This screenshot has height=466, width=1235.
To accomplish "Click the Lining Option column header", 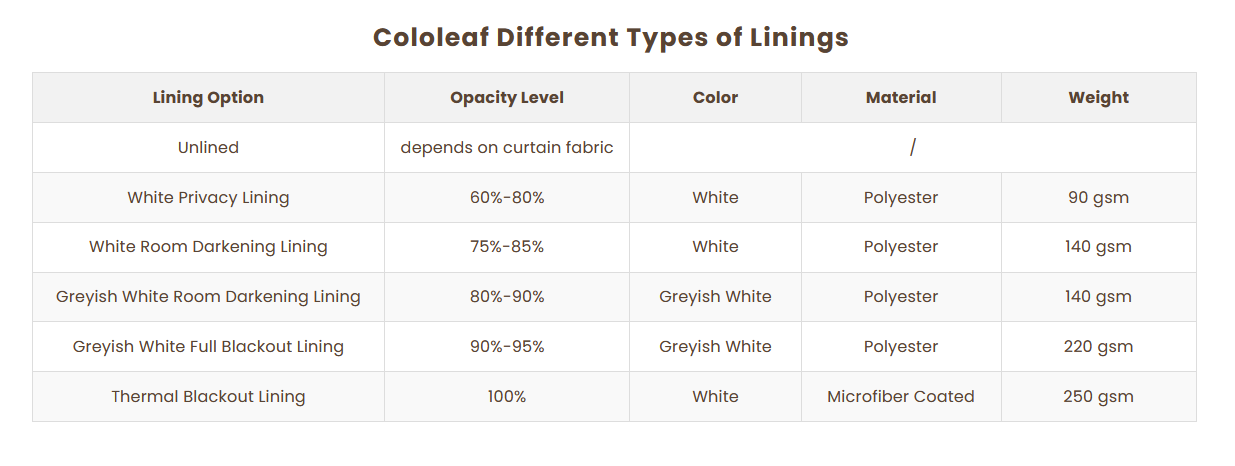I will [x=208, y=98].
